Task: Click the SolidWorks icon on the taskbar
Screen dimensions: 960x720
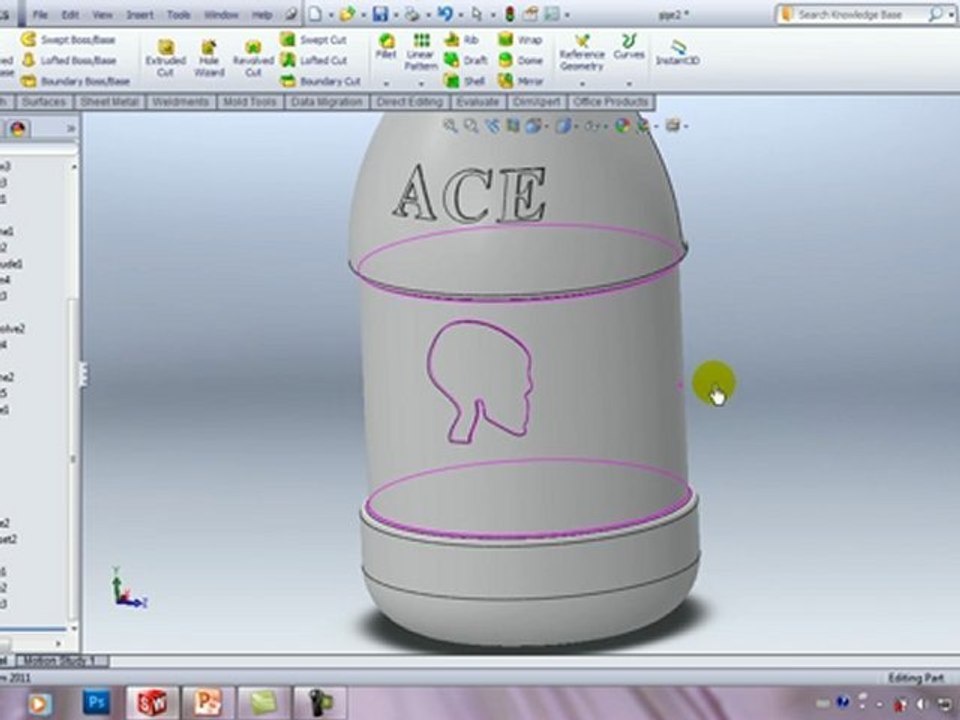Action: point(152,702)
